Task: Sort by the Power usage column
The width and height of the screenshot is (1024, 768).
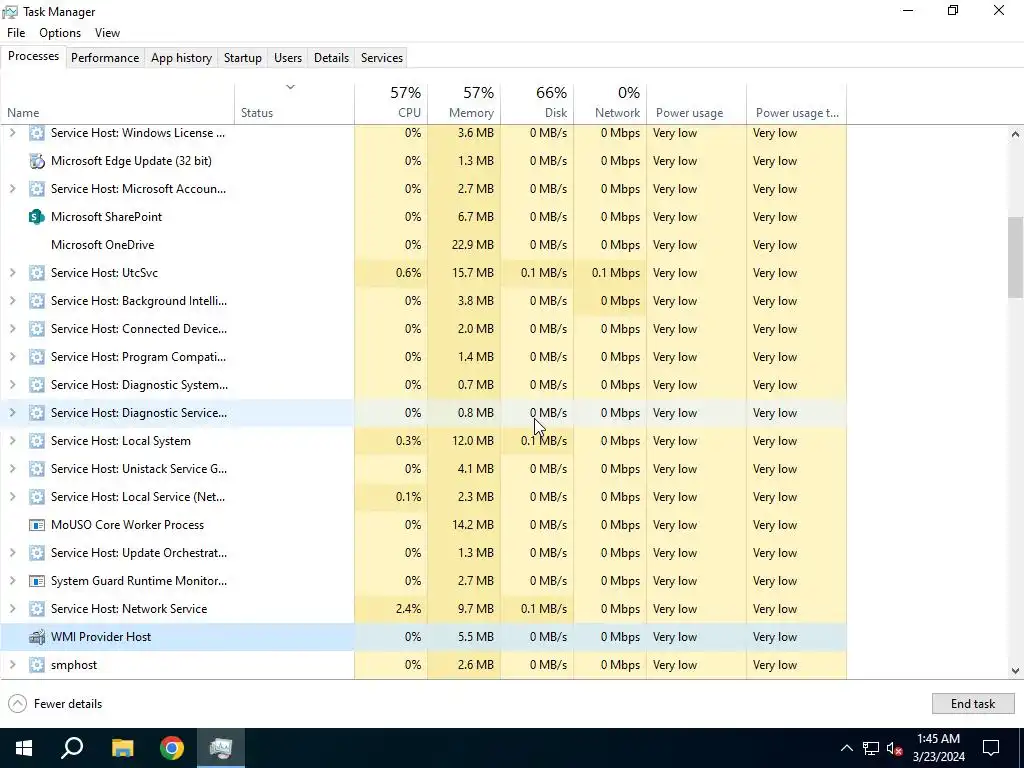Action: (x=697, y=103)
